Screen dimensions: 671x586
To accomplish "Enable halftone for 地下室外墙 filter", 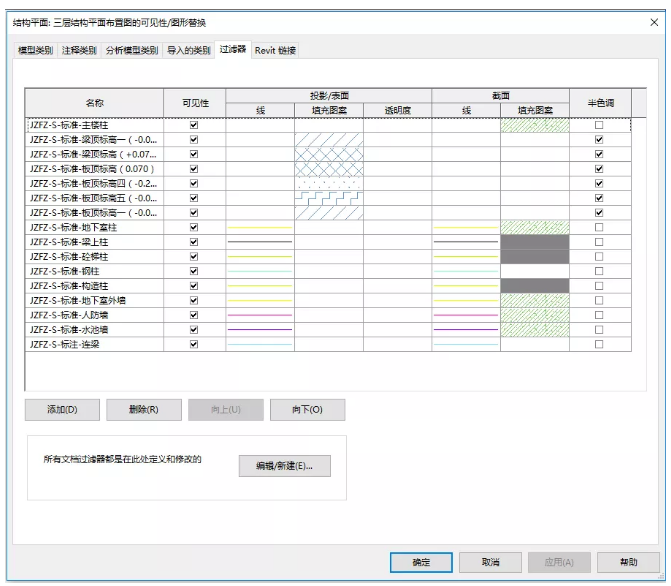I will click(599, 300).
